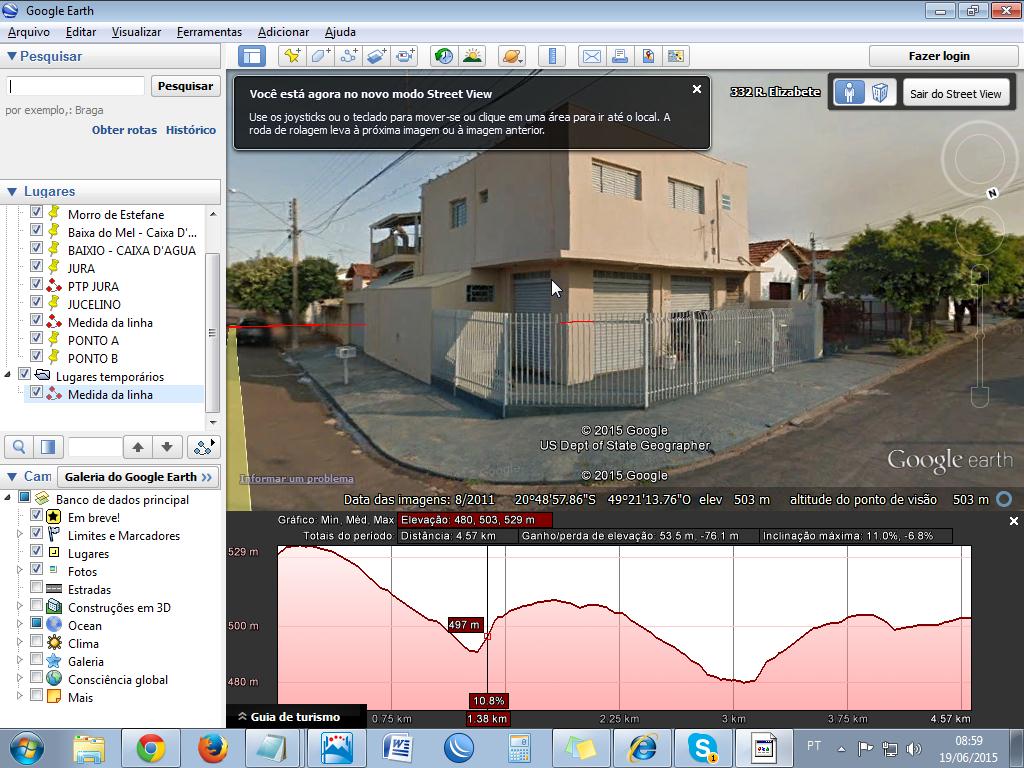The height and width of the screenshot is (768, 1024).
Task: Expand Consciência global layer
Action: click(x=20, y=679)
